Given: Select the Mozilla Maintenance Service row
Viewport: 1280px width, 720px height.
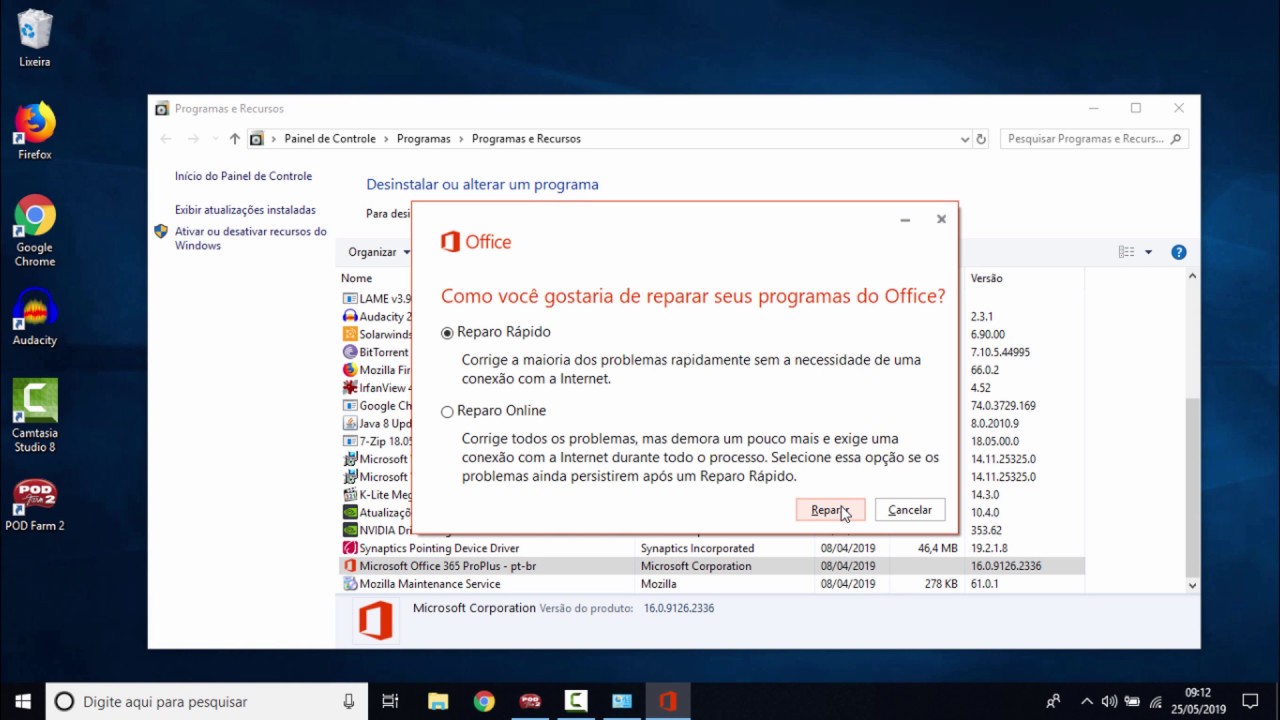Looking at the screenshot, I should [712, 584].
